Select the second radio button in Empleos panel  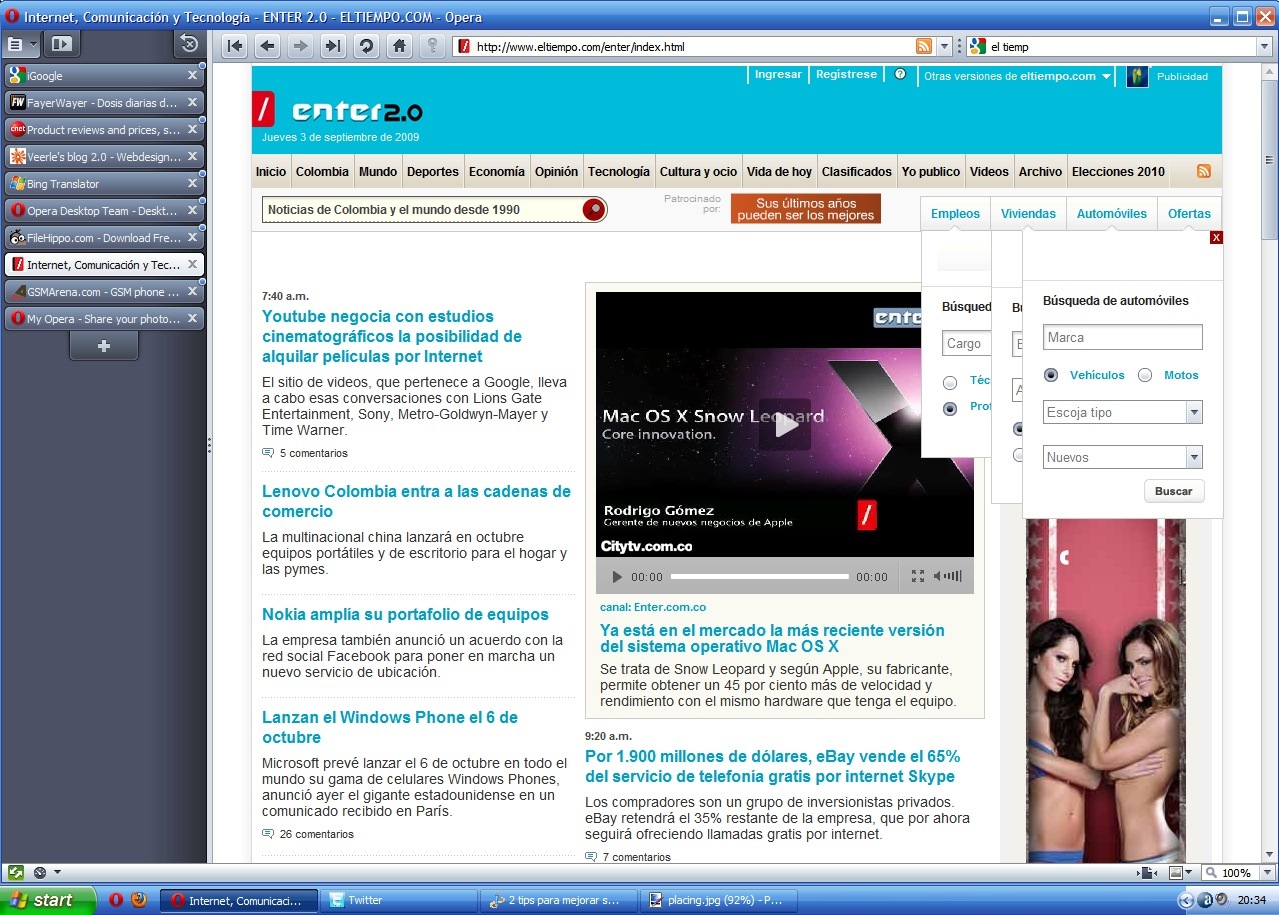(x=950, y=408)
